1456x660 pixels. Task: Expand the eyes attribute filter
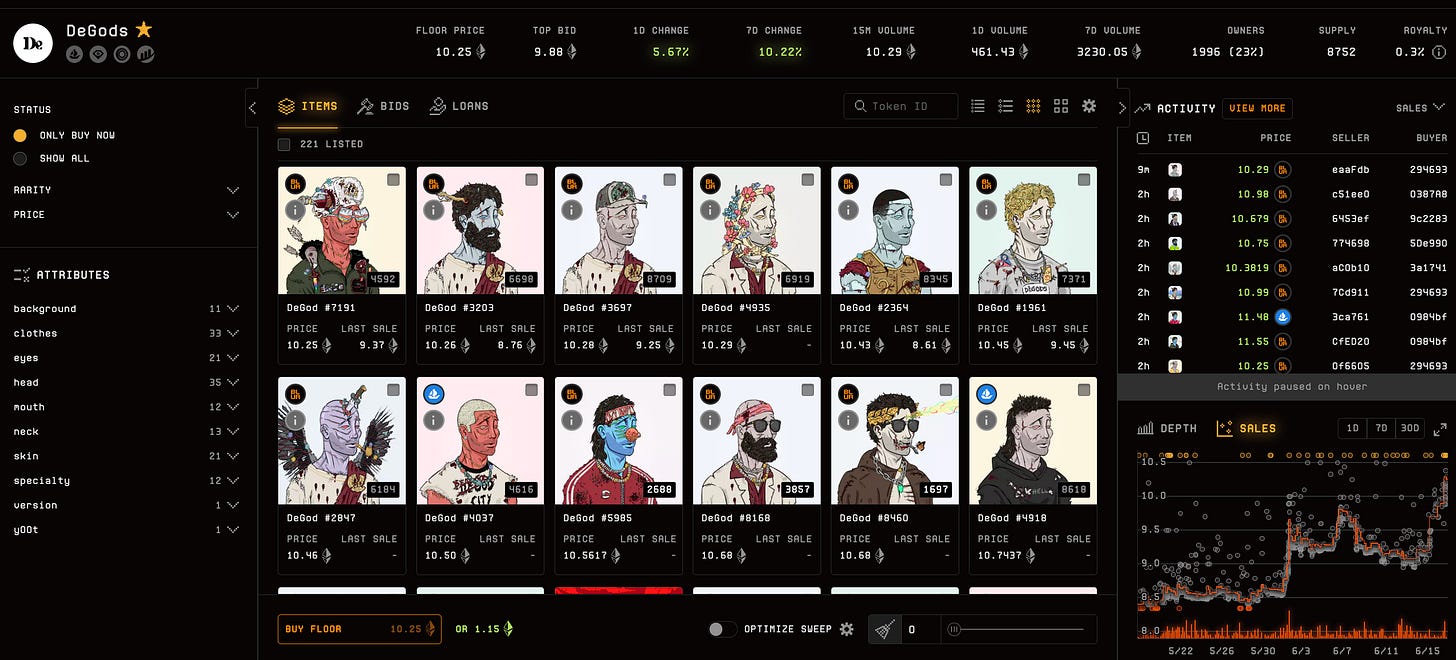click(126, 358)
